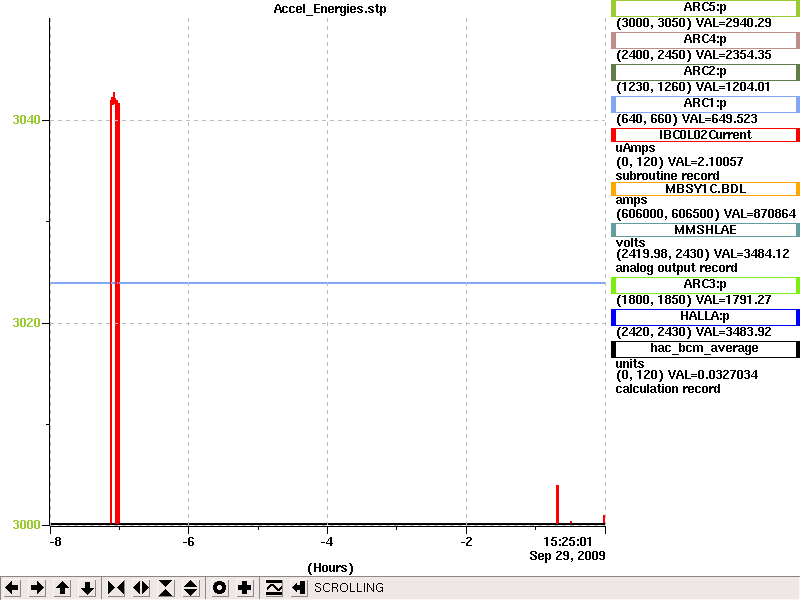The width and height of the screenshot is (800, 600).
Task: Select the ARC5:p legend label
Action: click(x=705, y=8)
